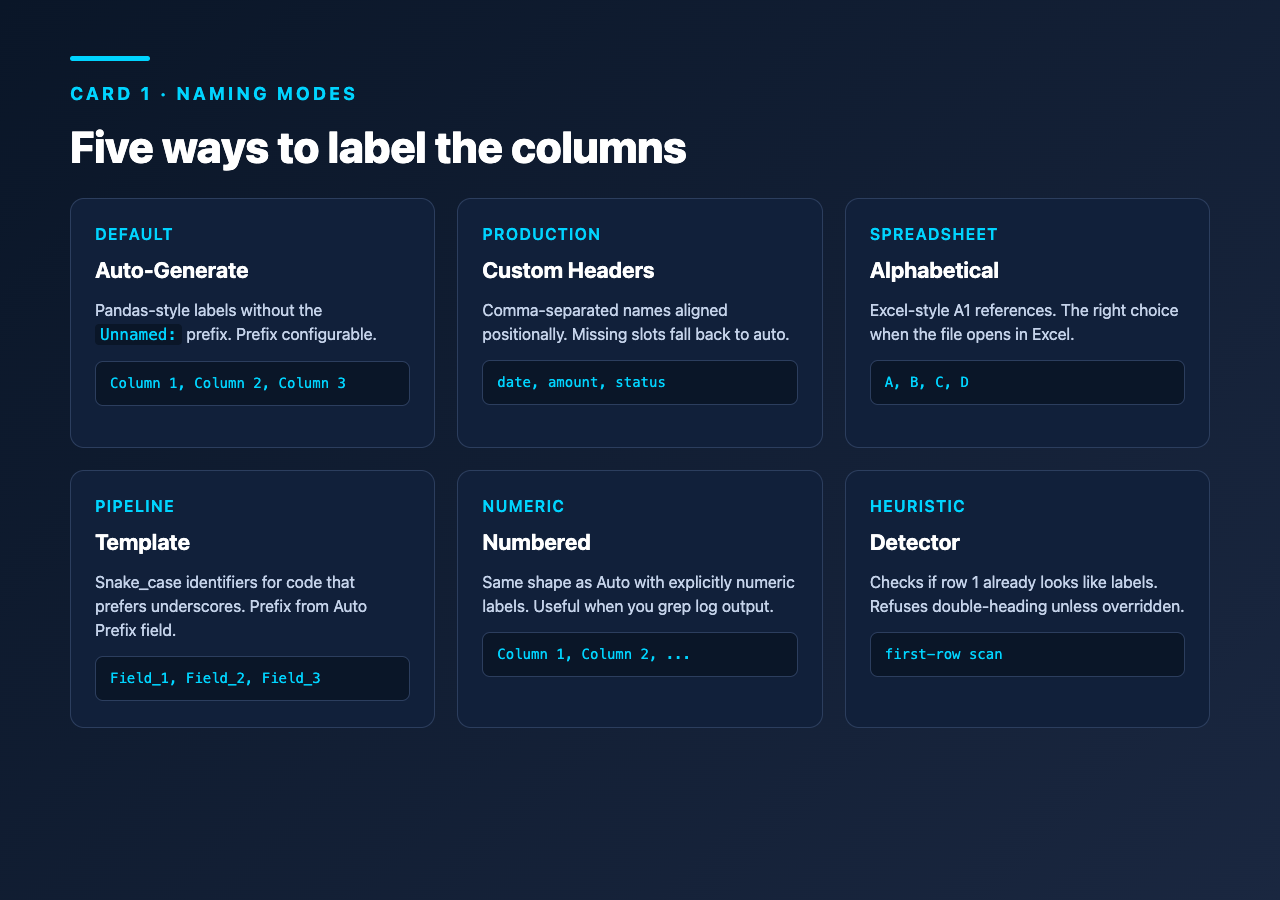Screen dimensions: 1280x900
Task: Click the PRODUCTION category label
Action: click(x=541, y=234)
